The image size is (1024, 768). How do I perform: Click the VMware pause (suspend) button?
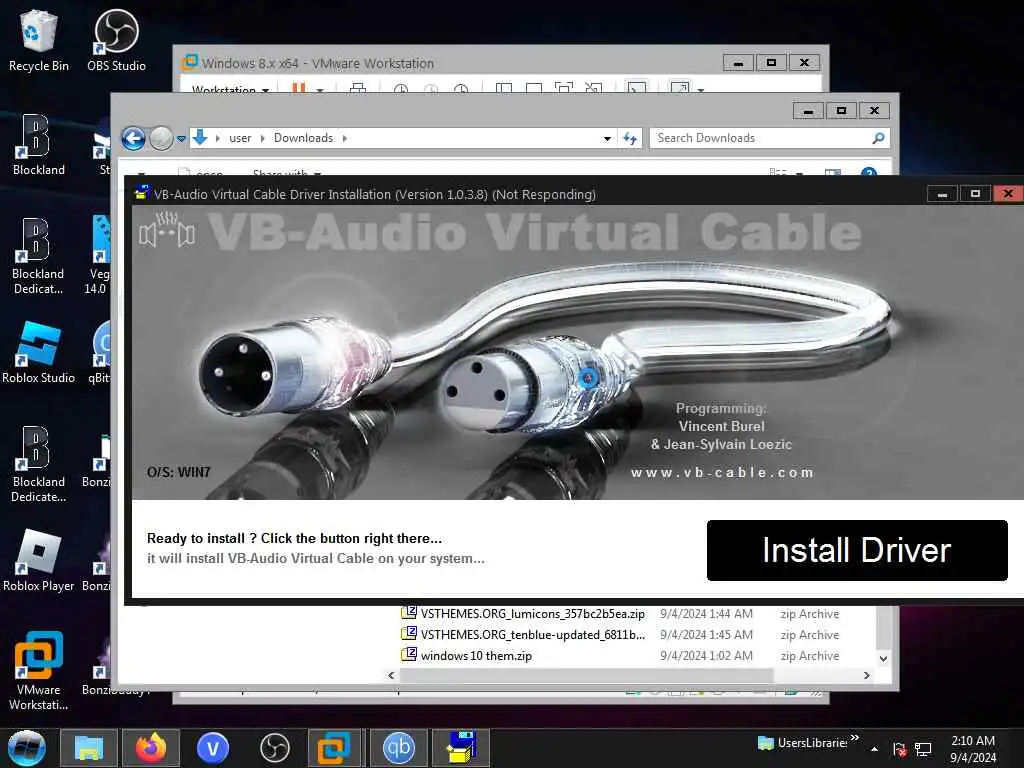pos(298,88)
